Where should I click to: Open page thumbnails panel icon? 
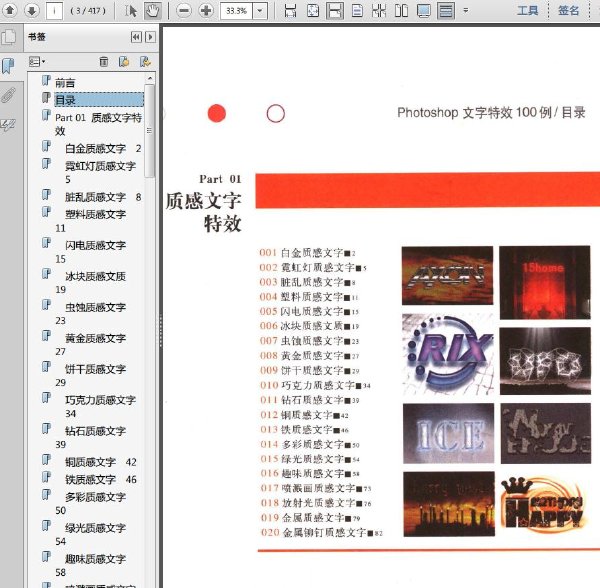(x=9, y=37)
